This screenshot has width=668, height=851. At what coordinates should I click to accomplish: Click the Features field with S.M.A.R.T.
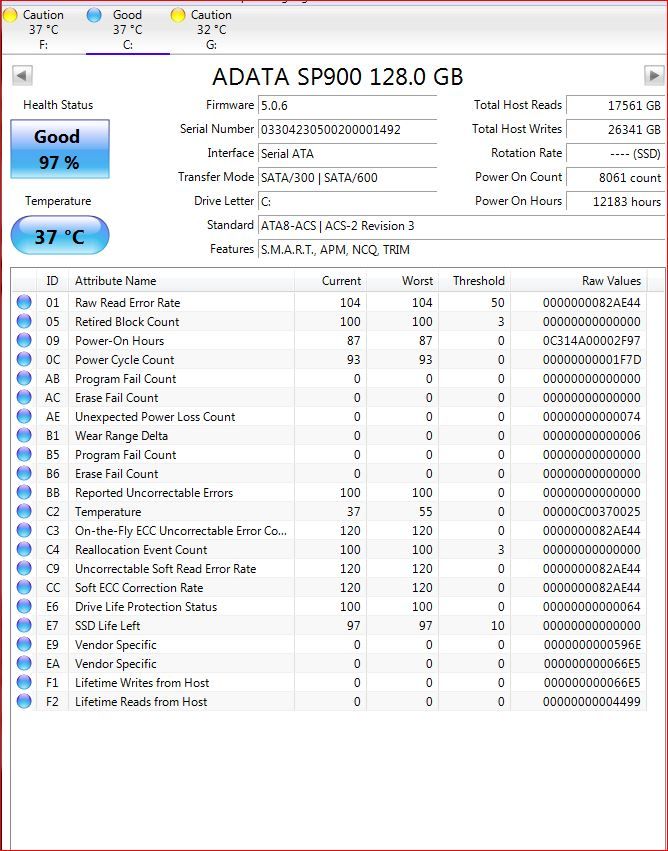[461, 250]
